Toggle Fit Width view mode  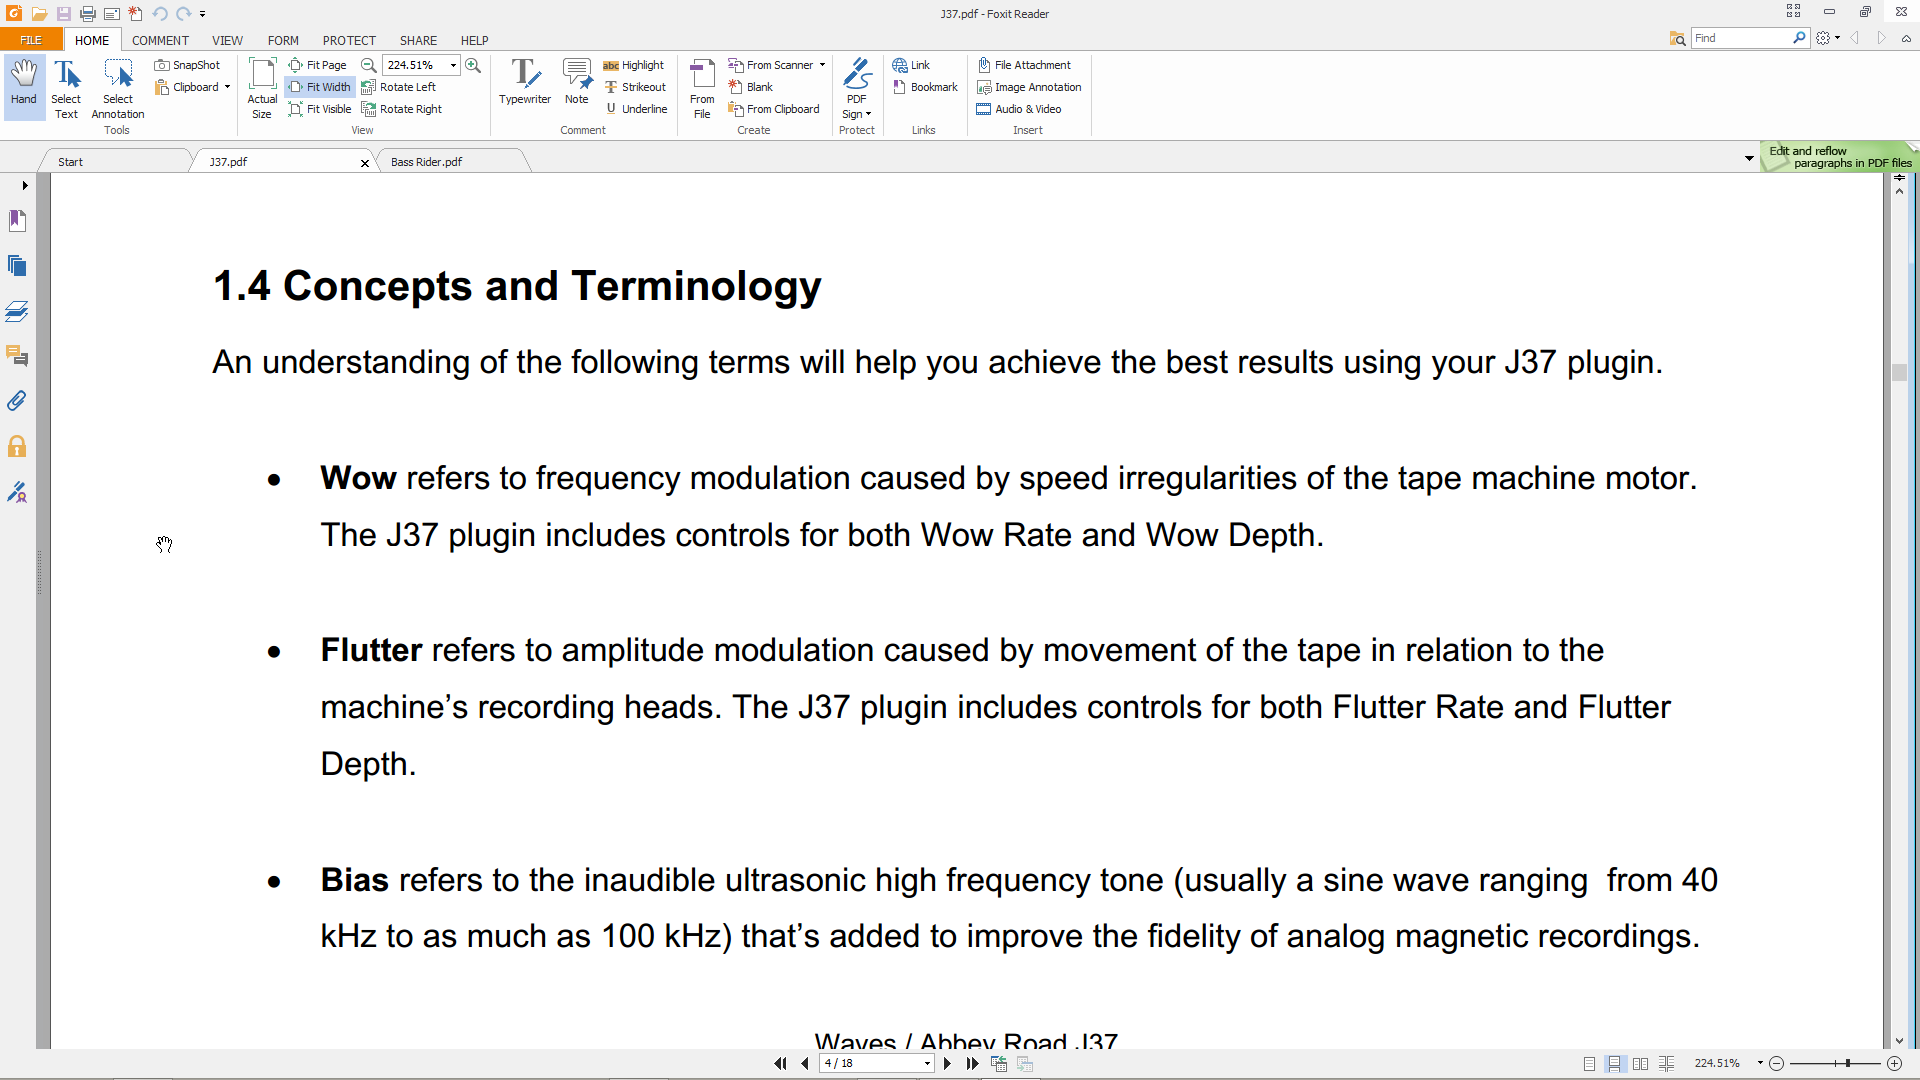click(319, 87)
